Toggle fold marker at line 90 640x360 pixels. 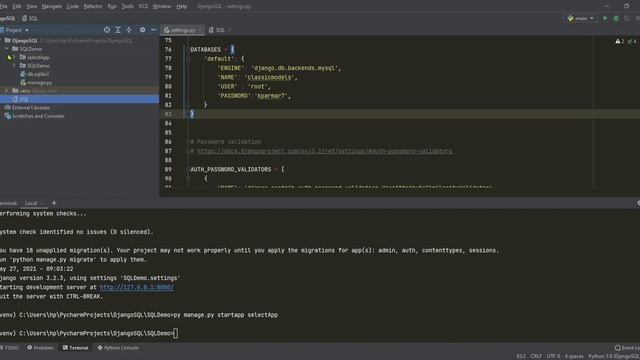(x=188, y=178)
